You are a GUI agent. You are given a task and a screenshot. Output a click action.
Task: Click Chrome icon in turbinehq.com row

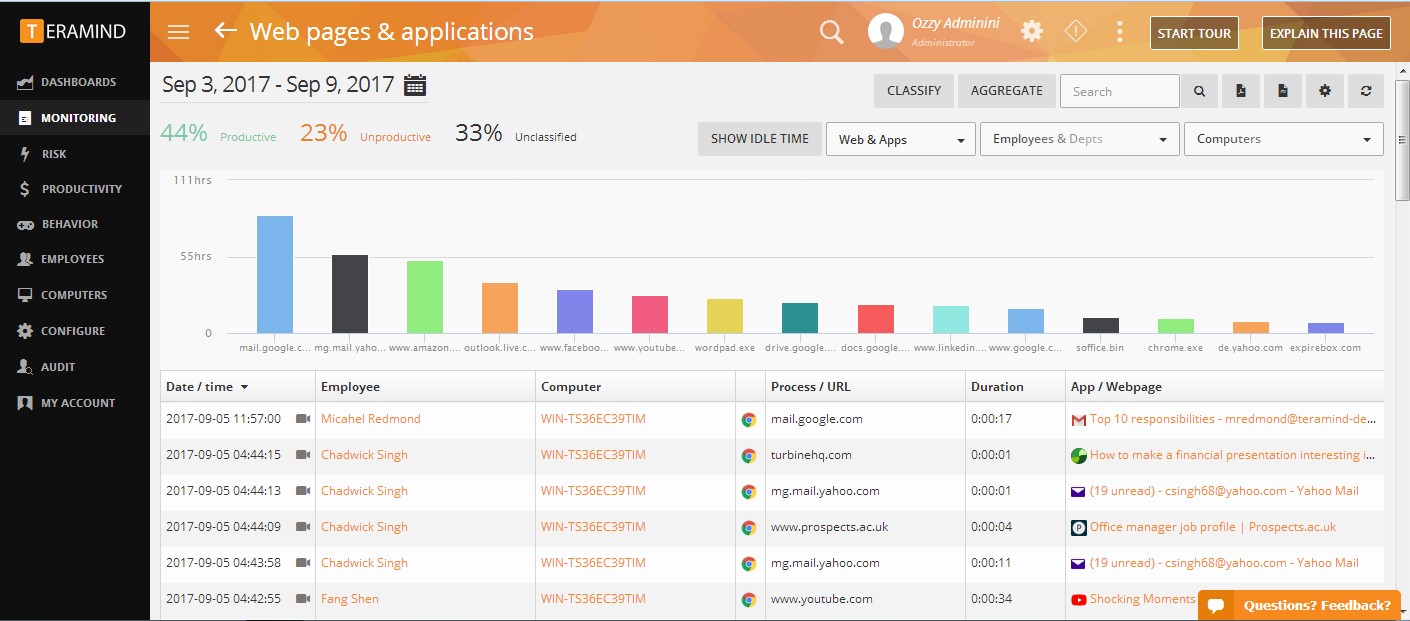click(748, 456)
